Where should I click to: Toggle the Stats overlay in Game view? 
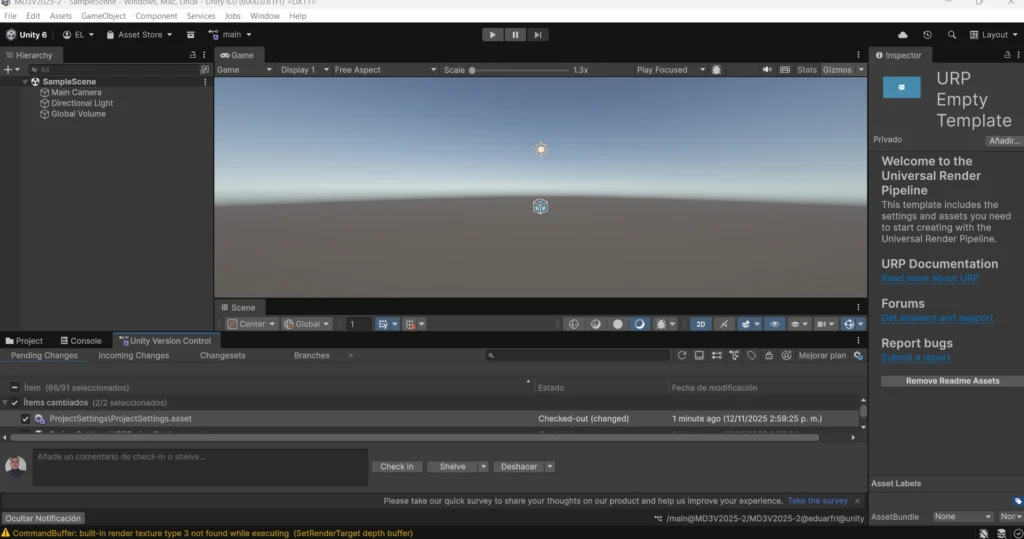[x=807, y=69]
